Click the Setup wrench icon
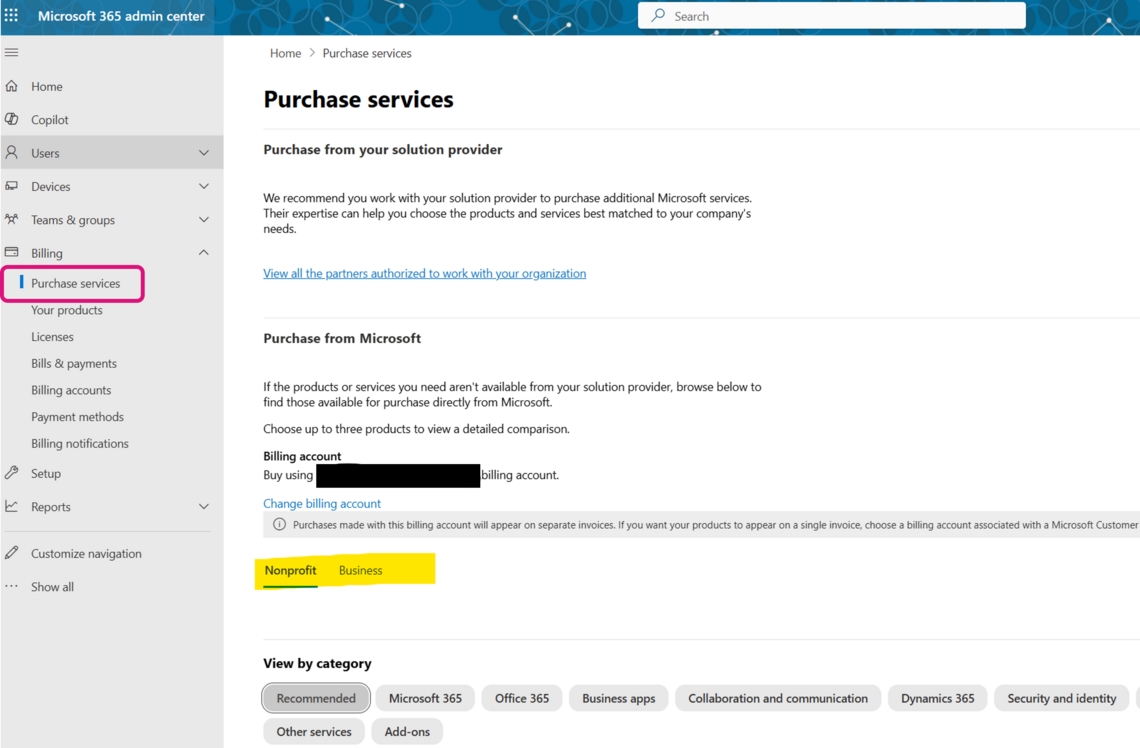 click(x=12, y=472)
